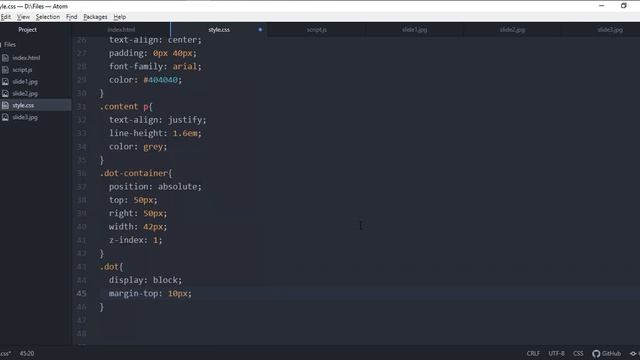Change the UTF-8 file encoding
Viewport: 640px width, 360px height.
coord(556,353)
